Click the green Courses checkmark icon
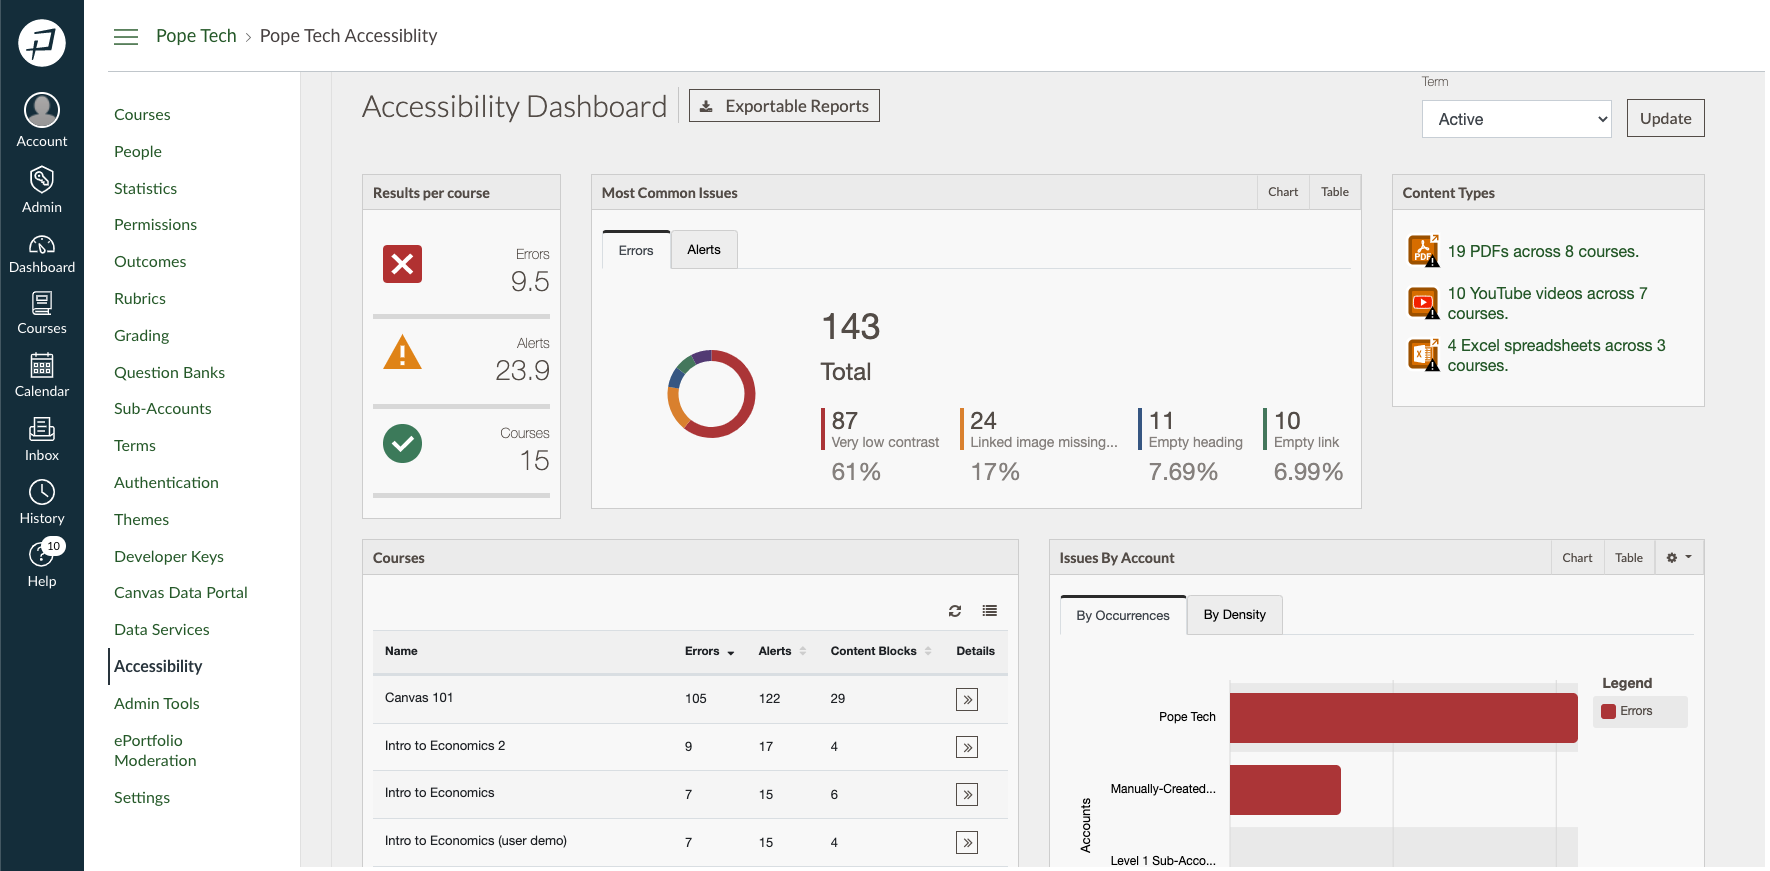This screenshot has width=1770, height=871. click(x=402, y=443)
